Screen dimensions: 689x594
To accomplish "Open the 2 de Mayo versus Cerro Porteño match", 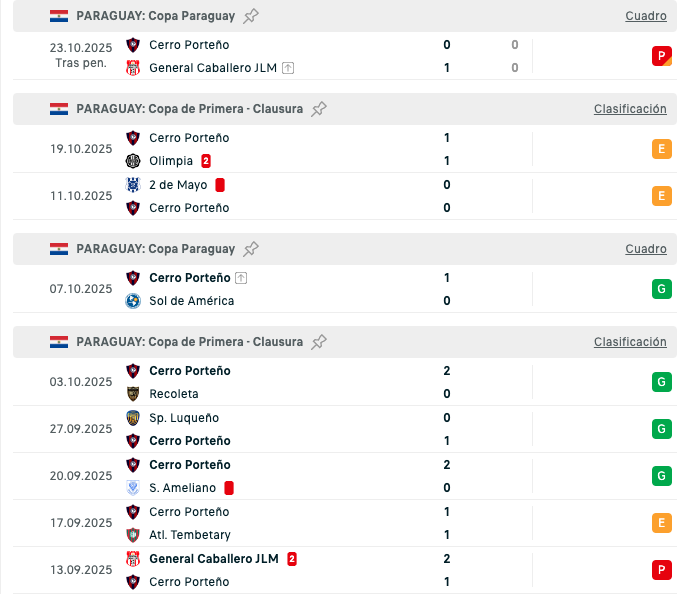I will (300, 196).
